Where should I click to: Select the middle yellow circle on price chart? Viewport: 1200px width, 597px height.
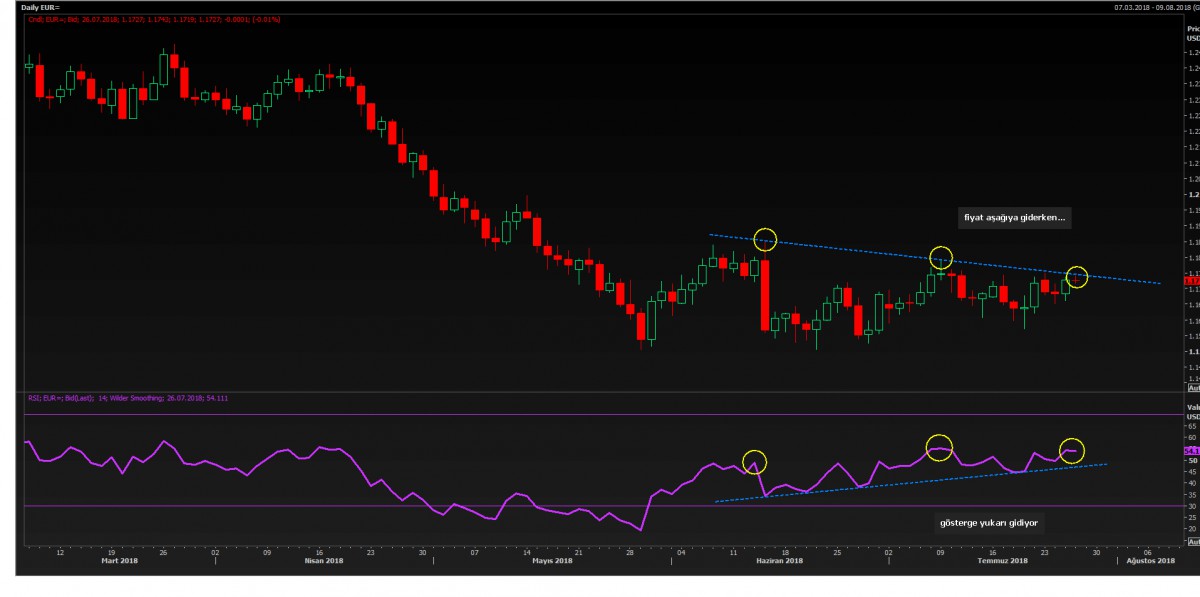[x=941, y=257]
